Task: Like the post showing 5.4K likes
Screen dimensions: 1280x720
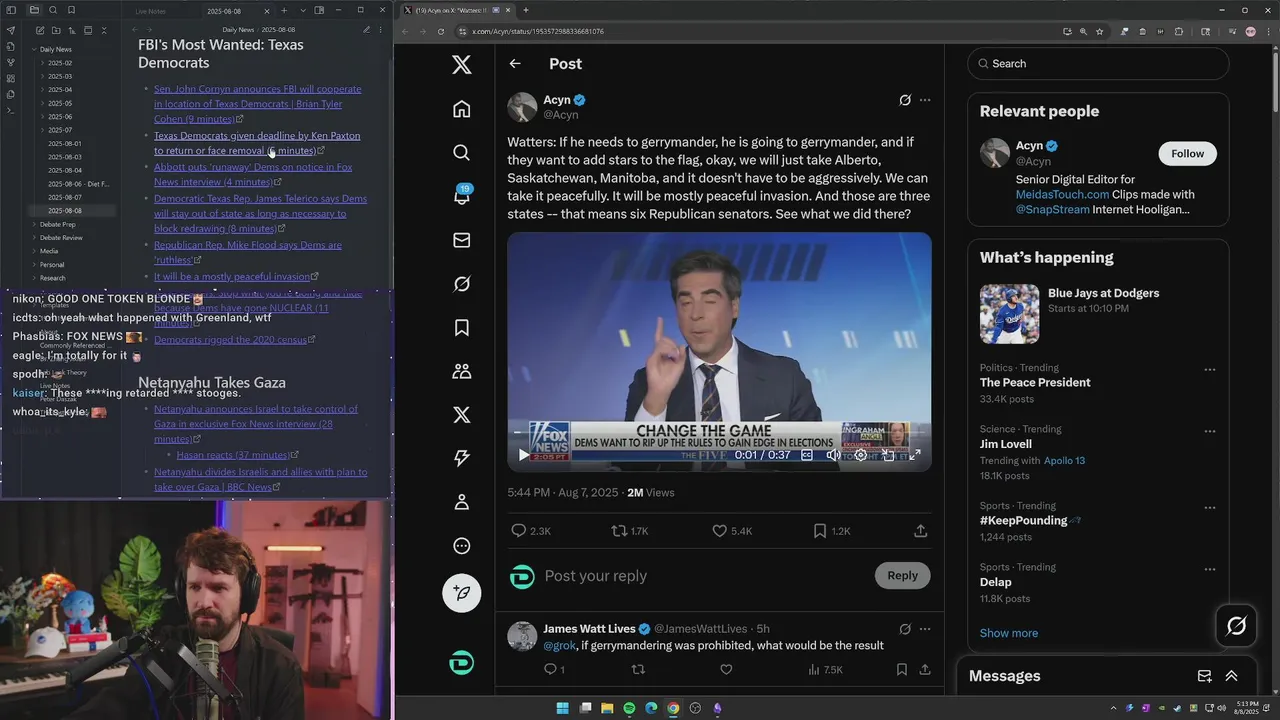Action: (732, 531)
